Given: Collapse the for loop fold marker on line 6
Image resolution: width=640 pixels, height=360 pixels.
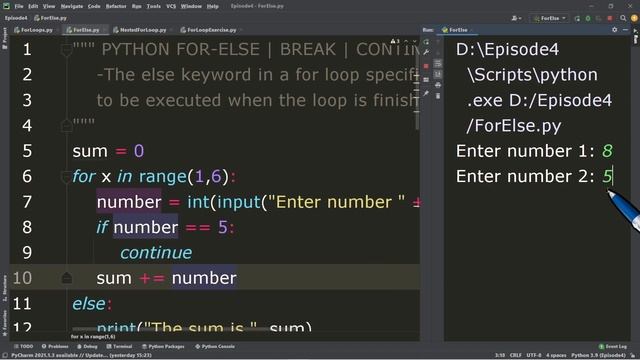Looking at the screenshot, I should click(66, 176).
